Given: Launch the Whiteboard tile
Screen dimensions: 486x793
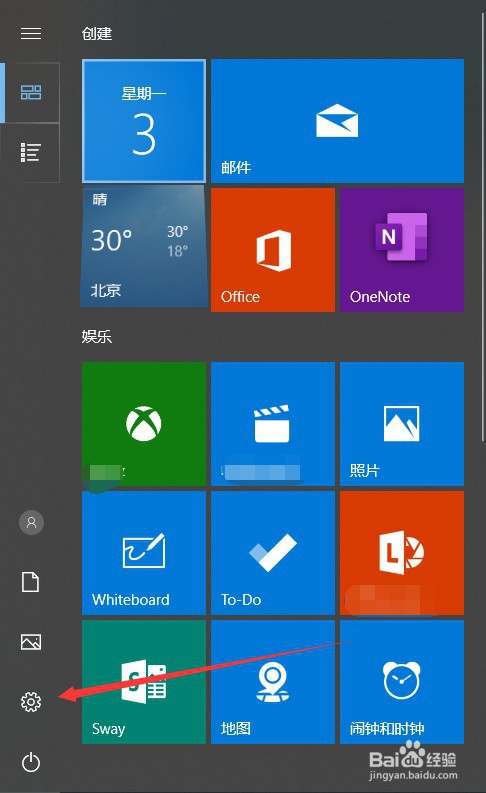Looking at the screenshot, I should 144,553.
